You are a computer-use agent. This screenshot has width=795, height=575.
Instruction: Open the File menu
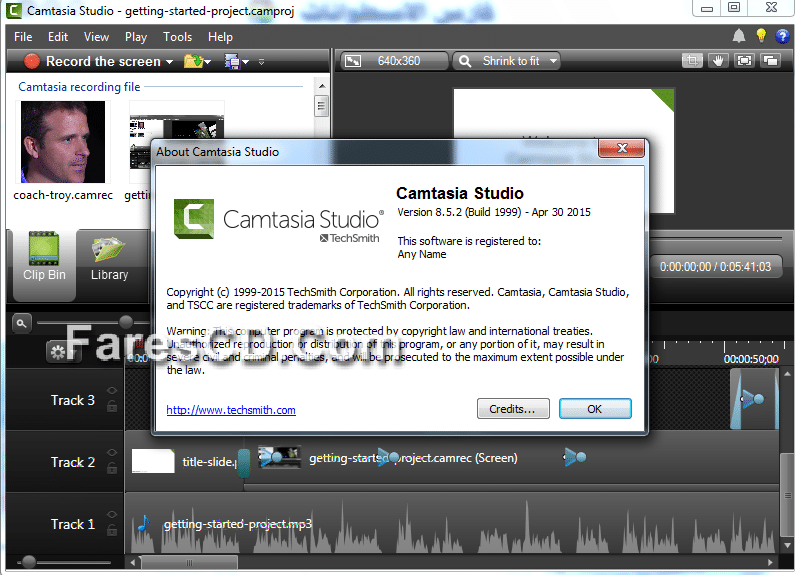click(x=23, y=37)
